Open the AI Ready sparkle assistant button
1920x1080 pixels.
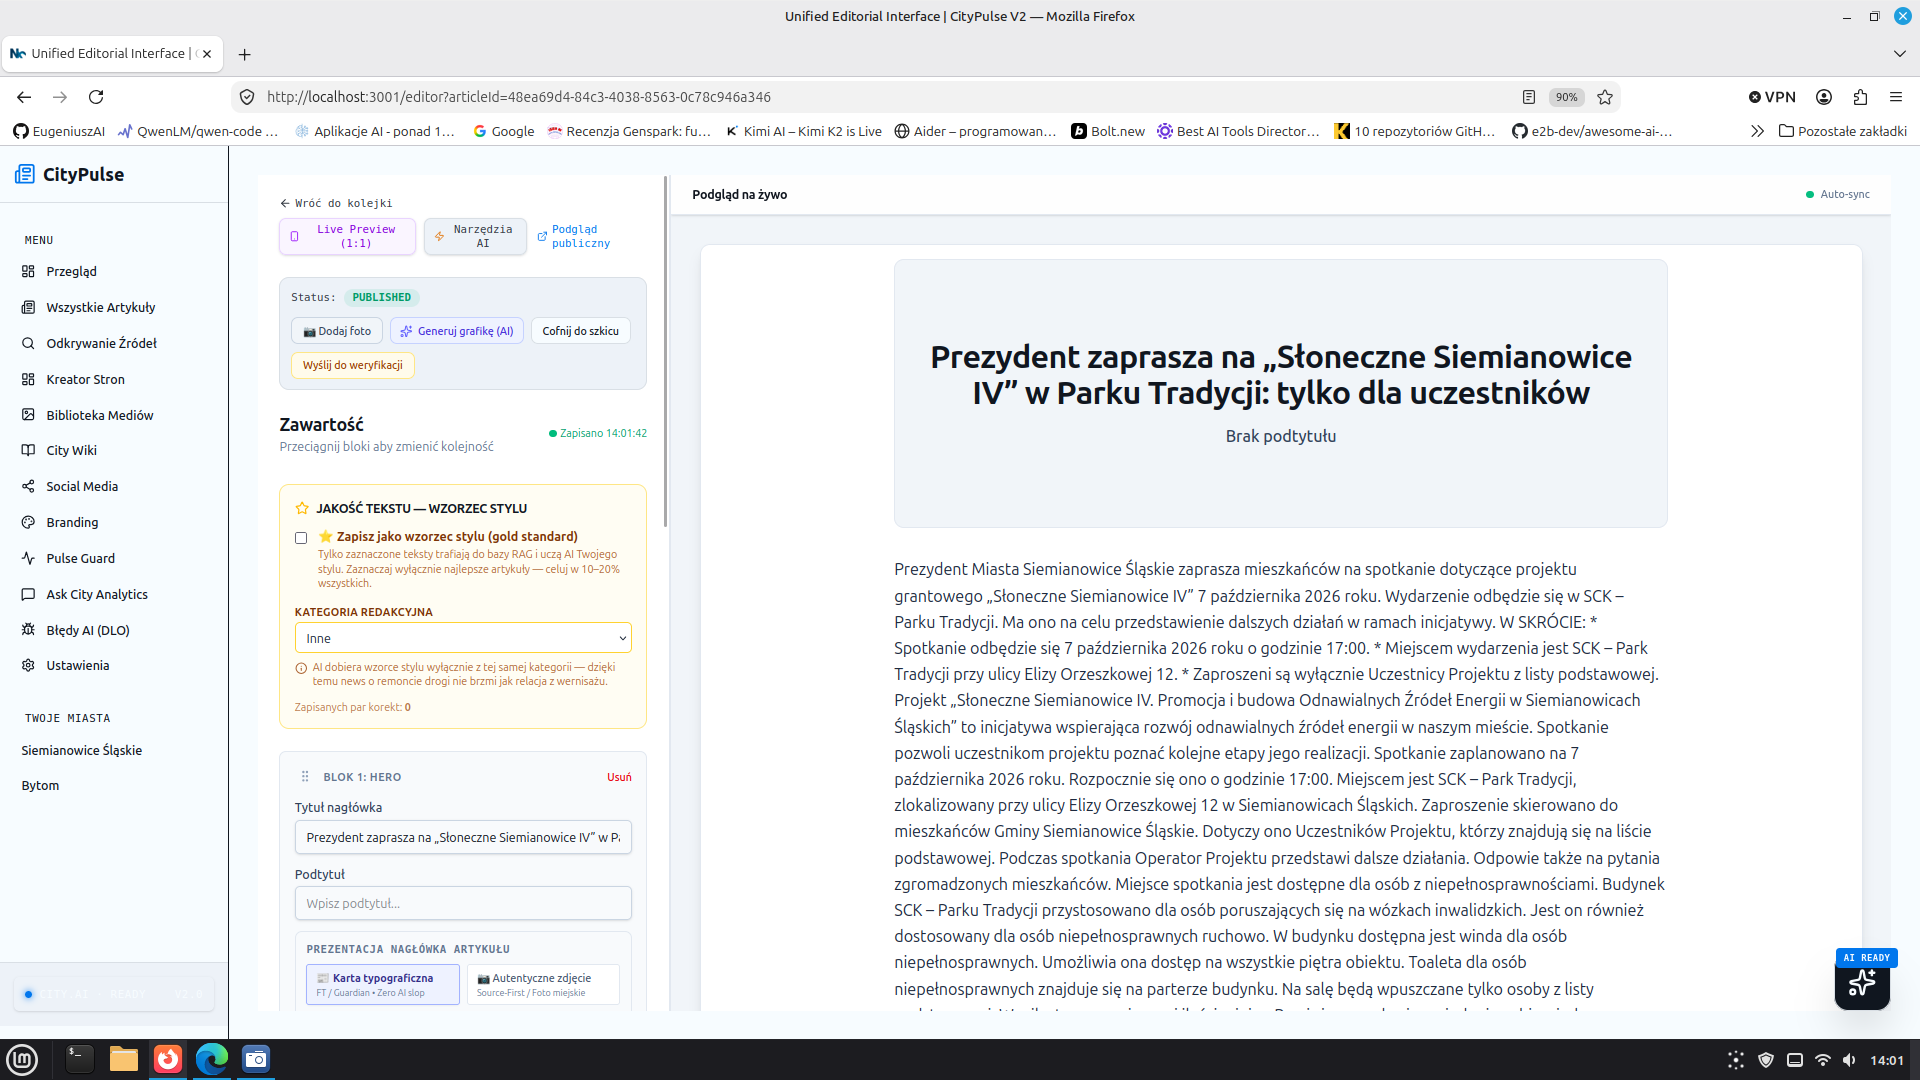click(1862, 983)
